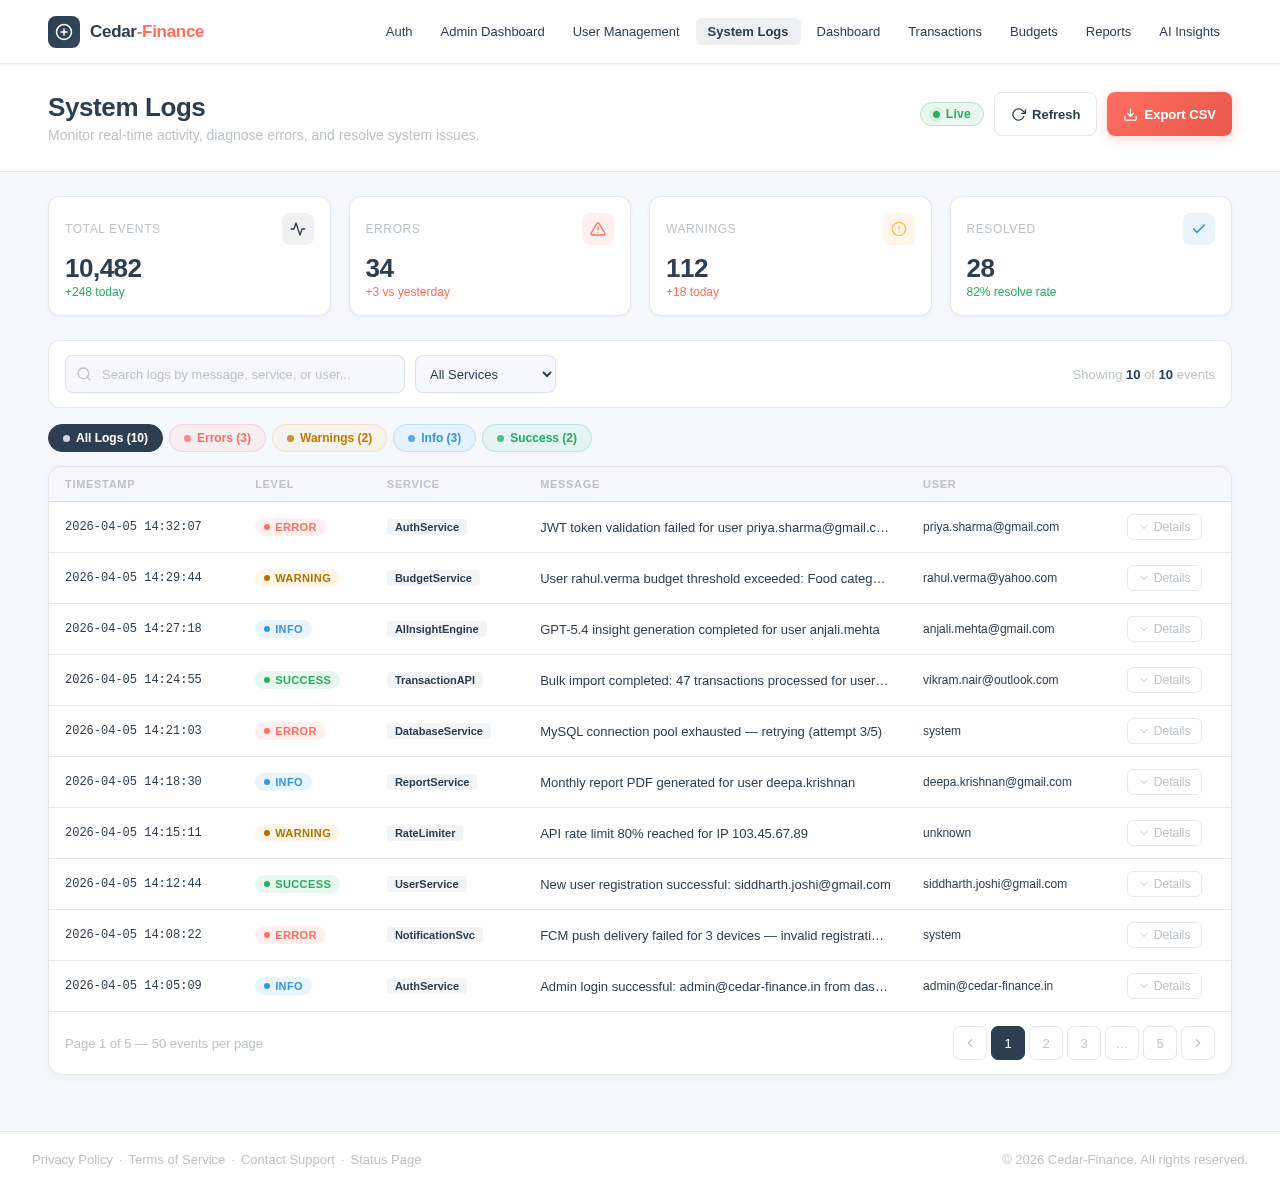
Task: Click the search magnifier icon in logs search
Action: click(84, 374)
